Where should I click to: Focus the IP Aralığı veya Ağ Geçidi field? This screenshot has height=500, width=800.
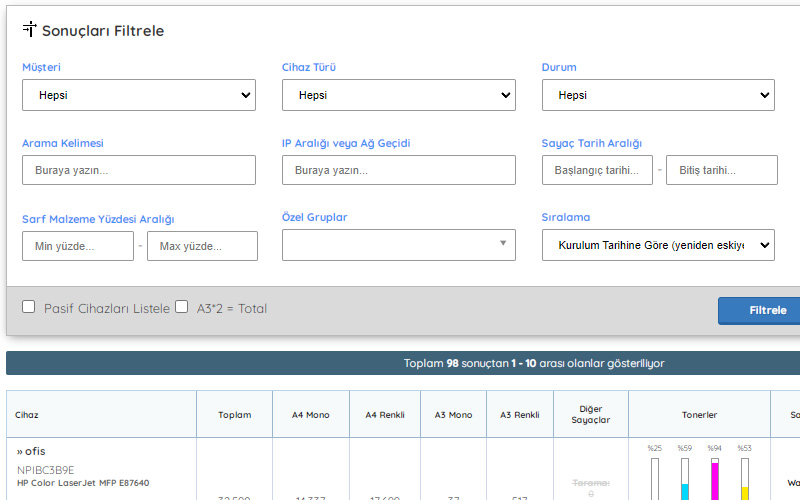coord(398,170)
